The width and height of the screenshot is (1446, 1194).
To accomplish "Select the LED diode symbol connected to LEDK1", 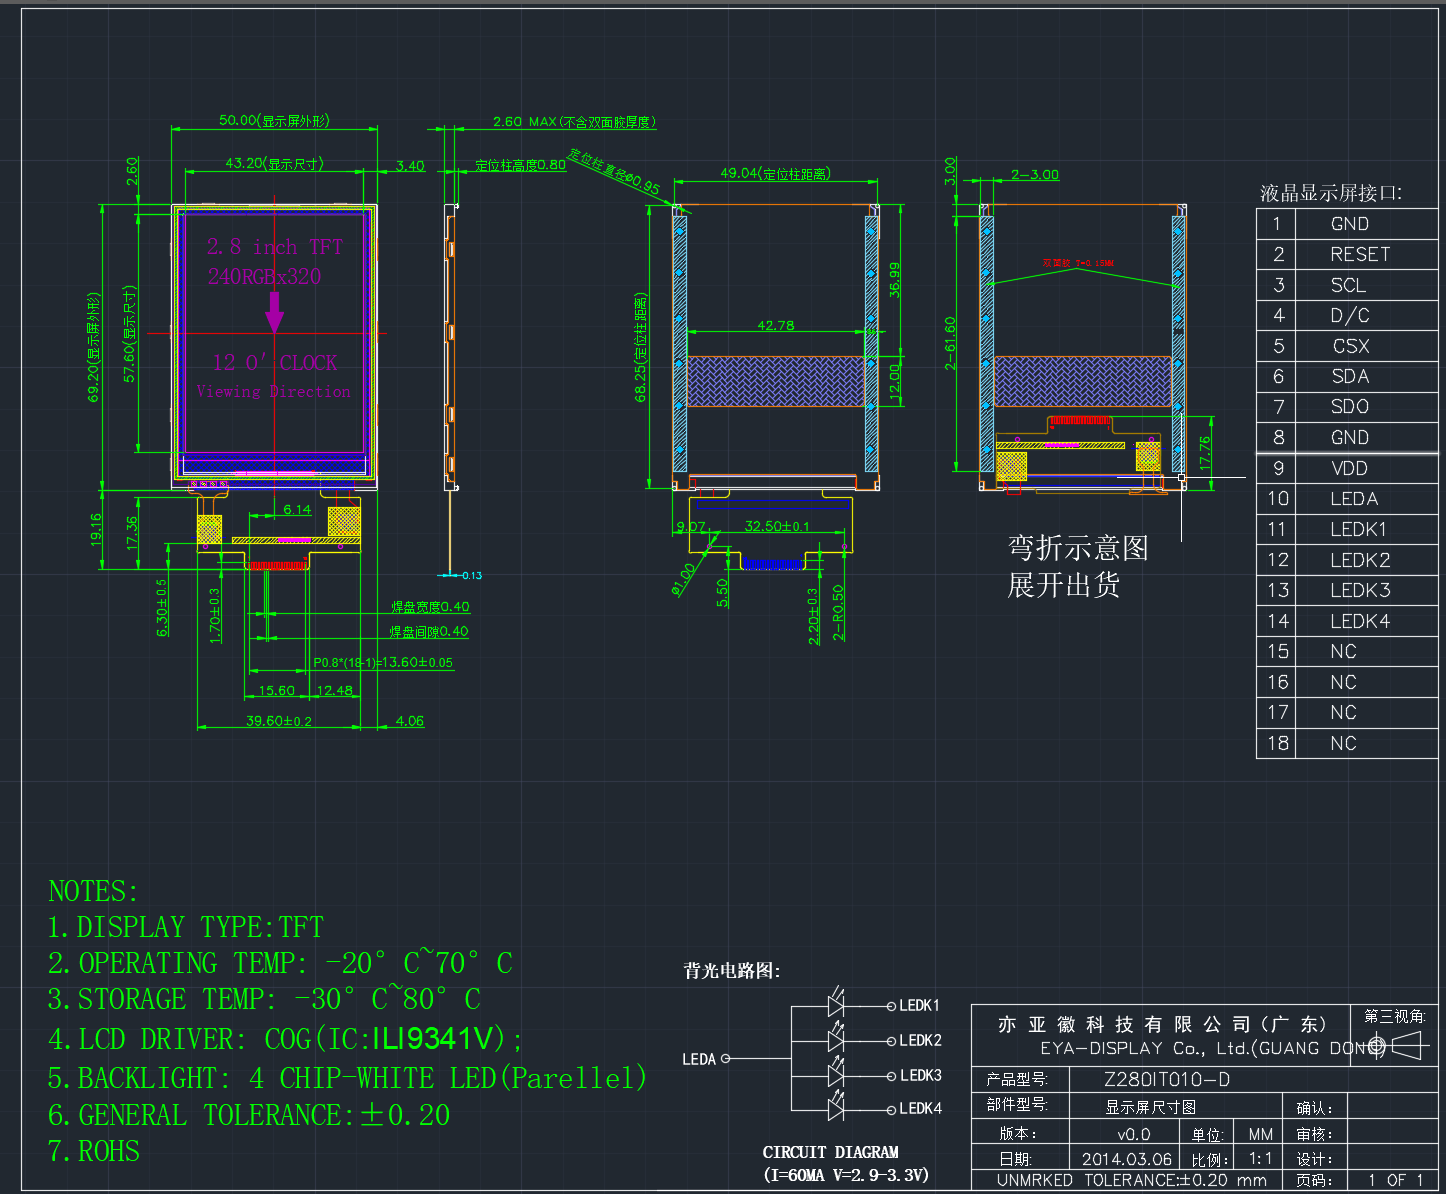I will (x=837, y=1004).
